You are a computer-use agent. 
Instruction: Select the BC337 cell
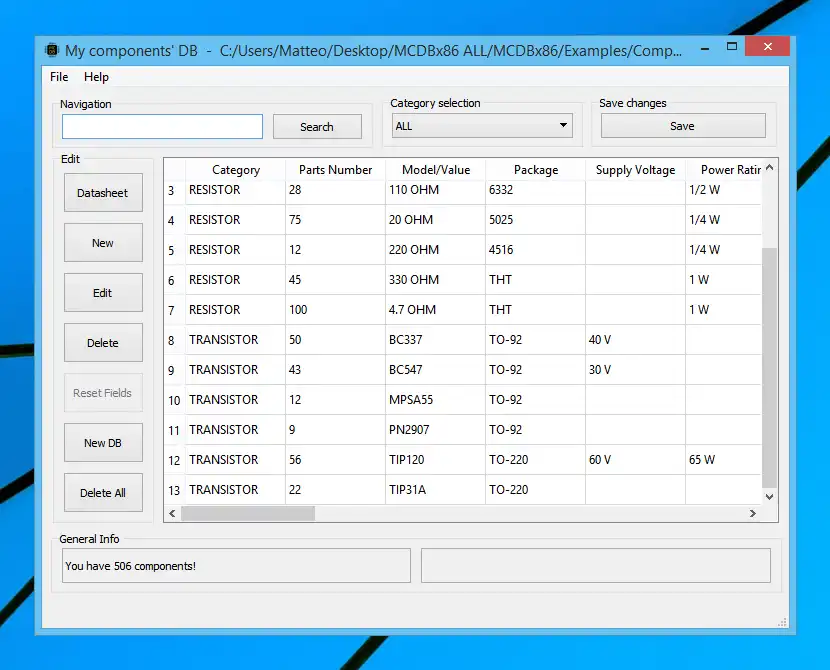pyautogui.click(x=436, y=340)
